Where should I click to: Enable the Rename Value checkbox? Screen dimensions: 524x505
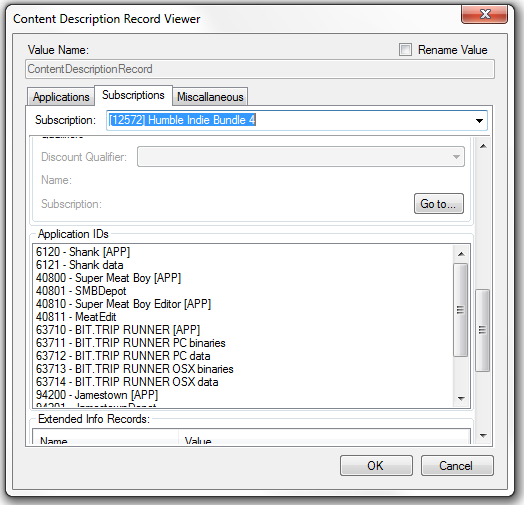405,50
